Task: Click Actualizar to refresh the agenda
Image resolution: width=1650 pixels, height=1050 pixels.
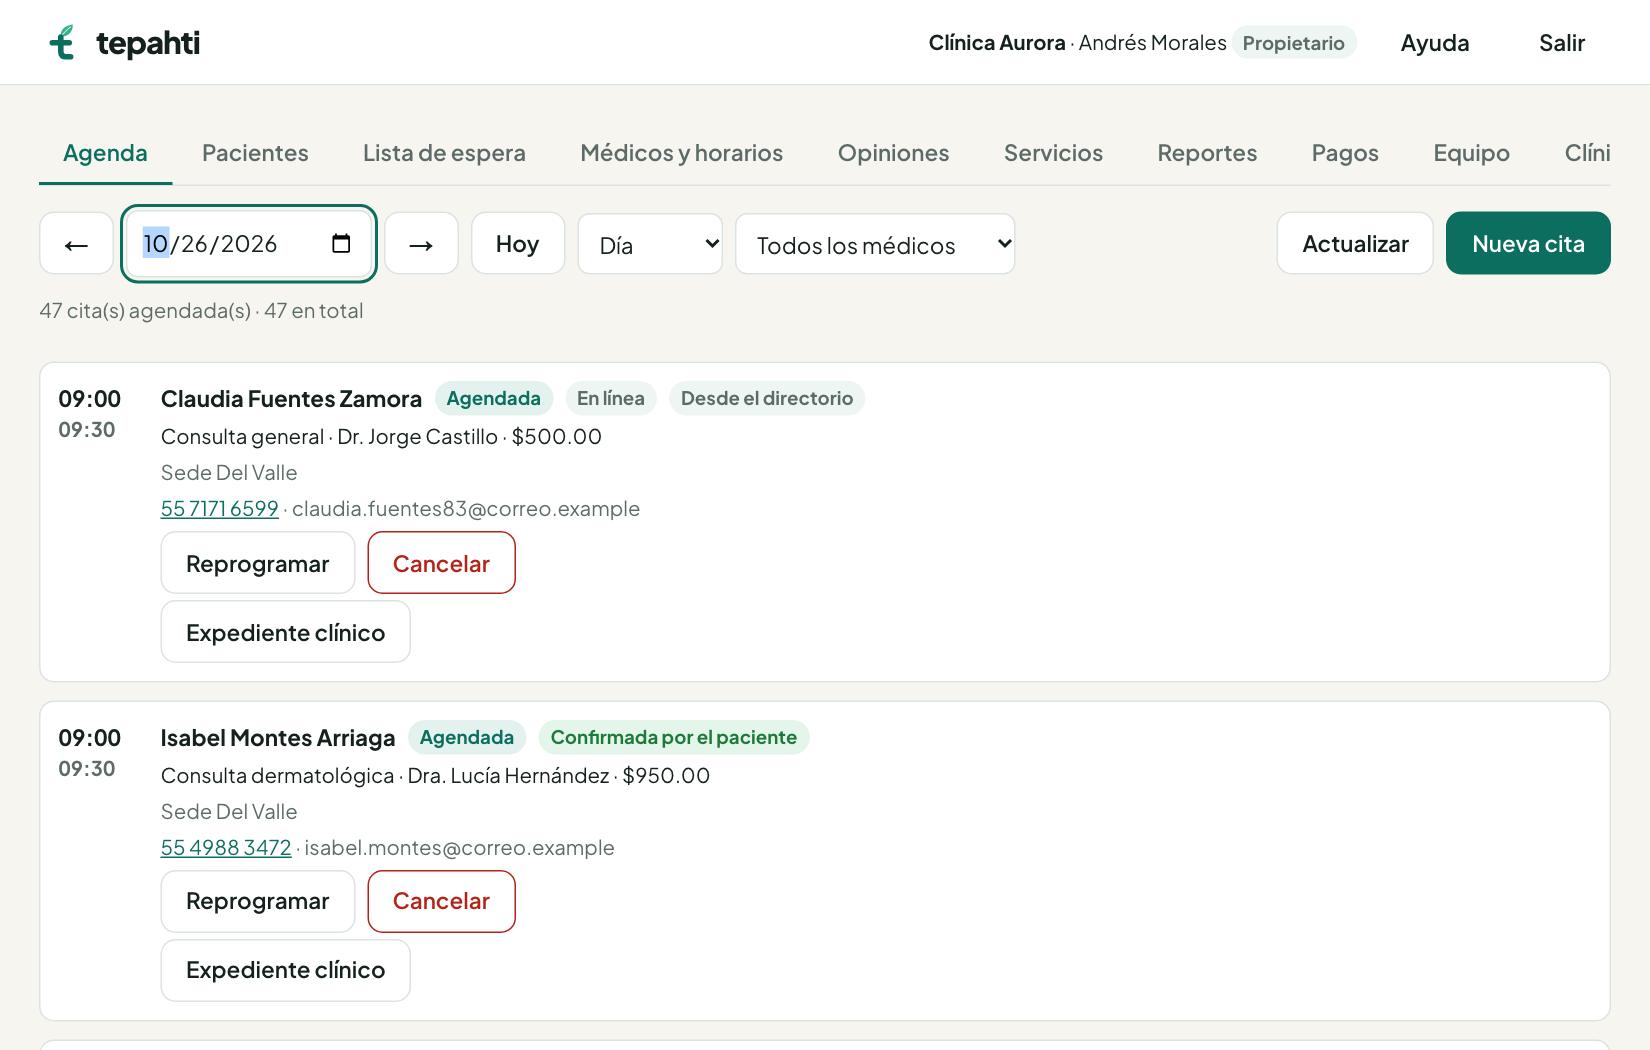Action: 1355,243
